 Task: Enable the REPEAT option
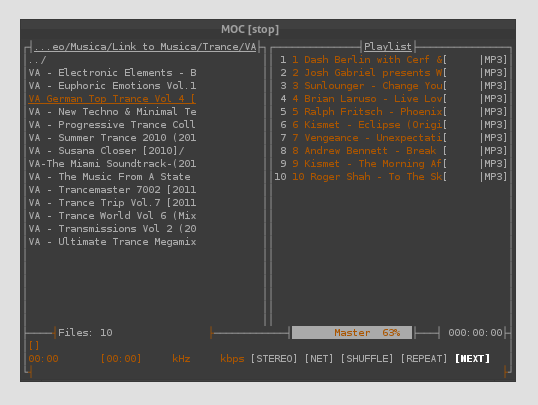(424, 359)
